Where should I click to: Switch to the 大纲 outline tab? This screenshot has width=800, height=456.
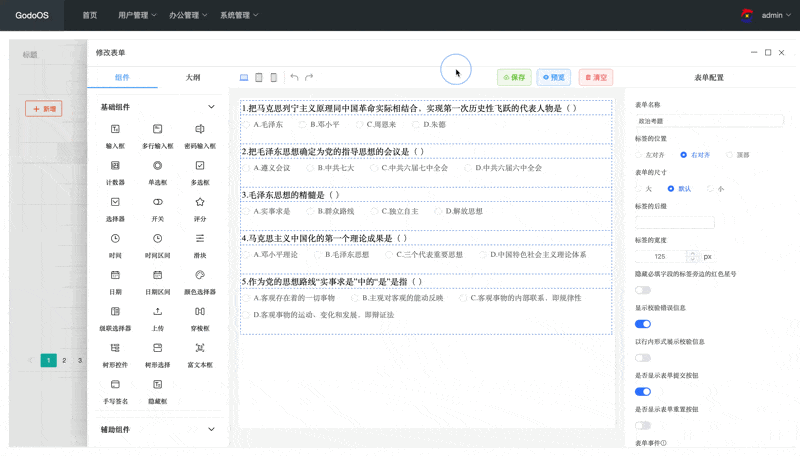click(x=192, y=77)
